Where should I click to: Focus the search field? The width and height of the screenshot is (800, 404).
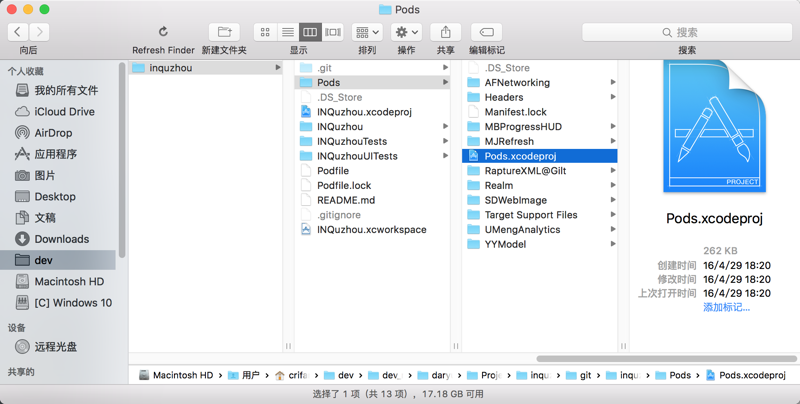(687, 32)
